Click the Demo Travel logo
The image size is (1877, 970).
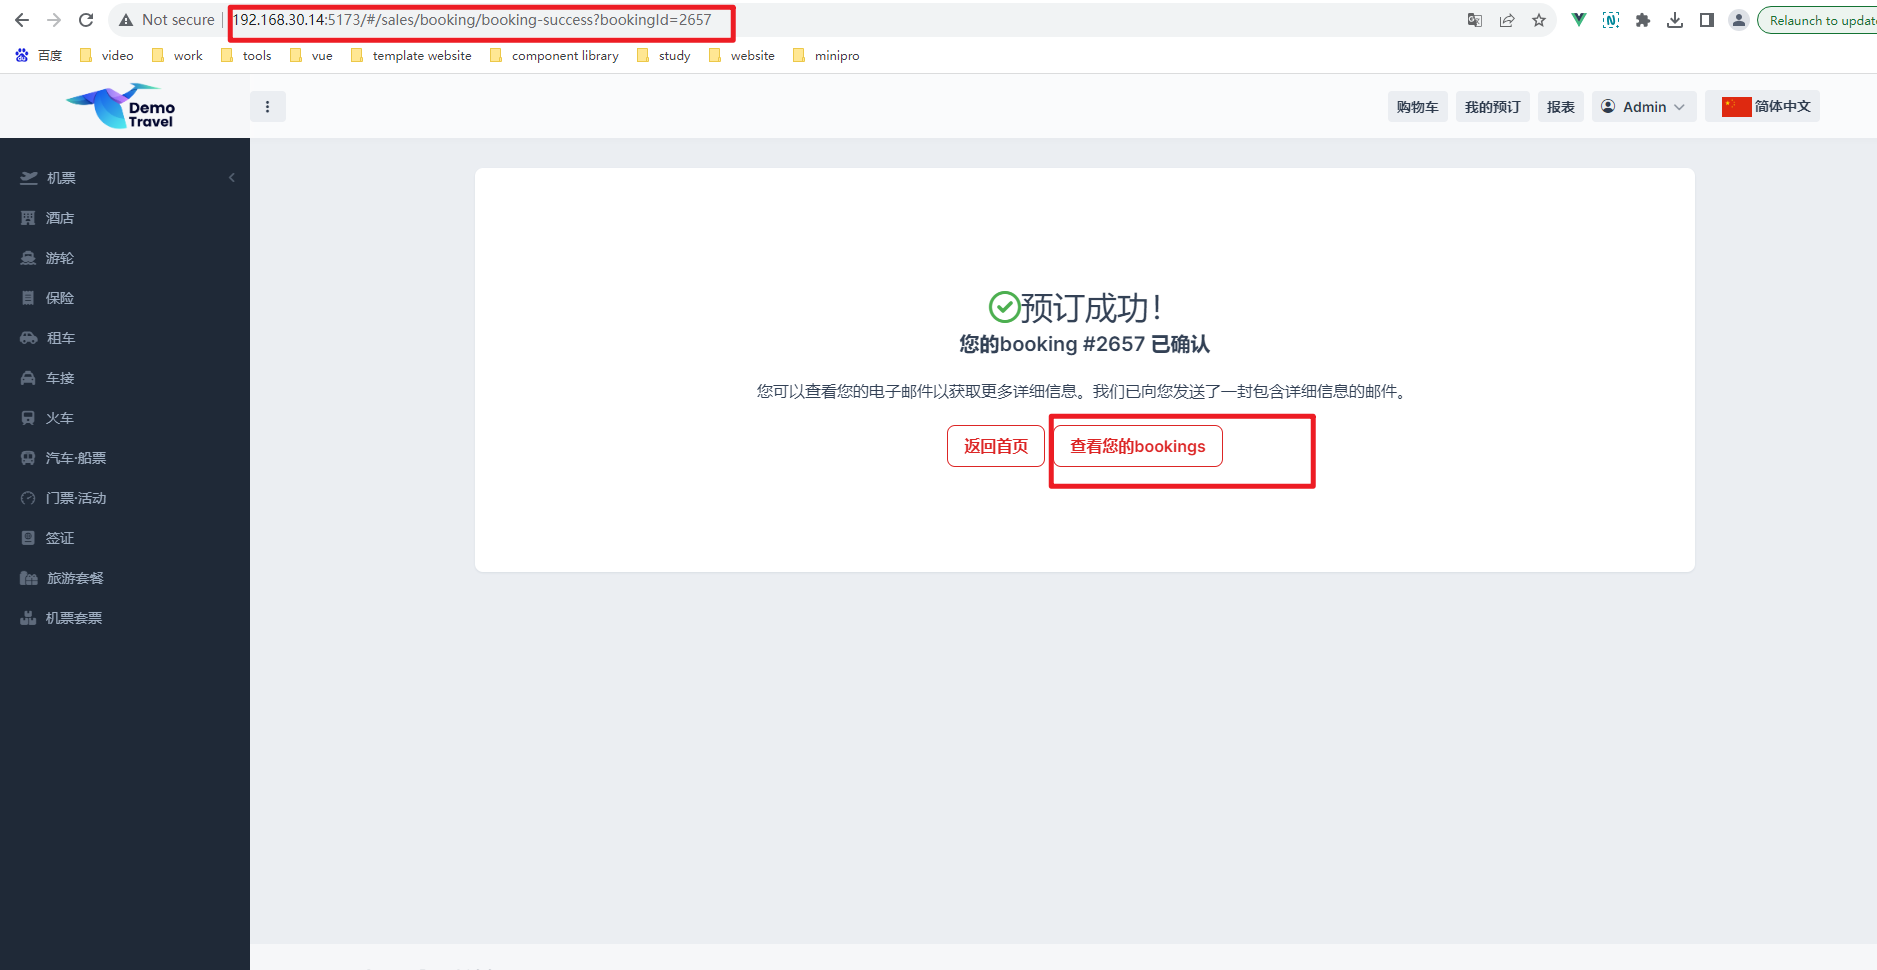tap(123, 106)
